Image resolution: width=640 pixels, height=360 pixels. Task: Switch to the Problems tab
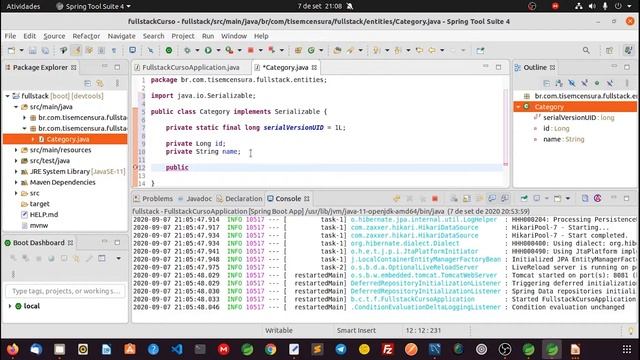(153, 199)
